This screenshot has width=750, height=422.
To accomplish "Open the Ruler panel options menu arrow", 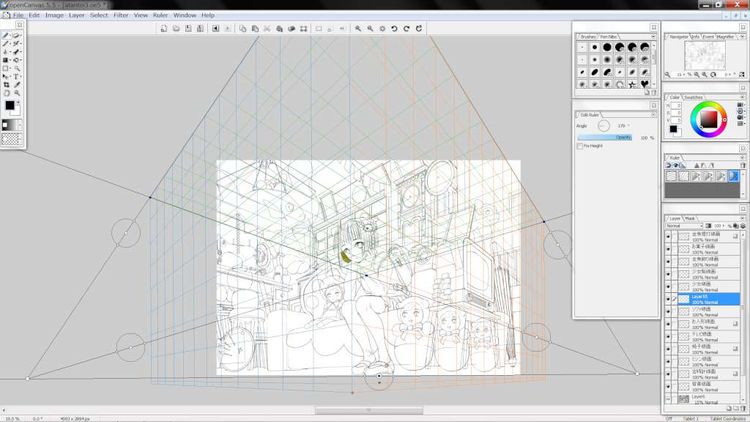I will tap(742, 158).
